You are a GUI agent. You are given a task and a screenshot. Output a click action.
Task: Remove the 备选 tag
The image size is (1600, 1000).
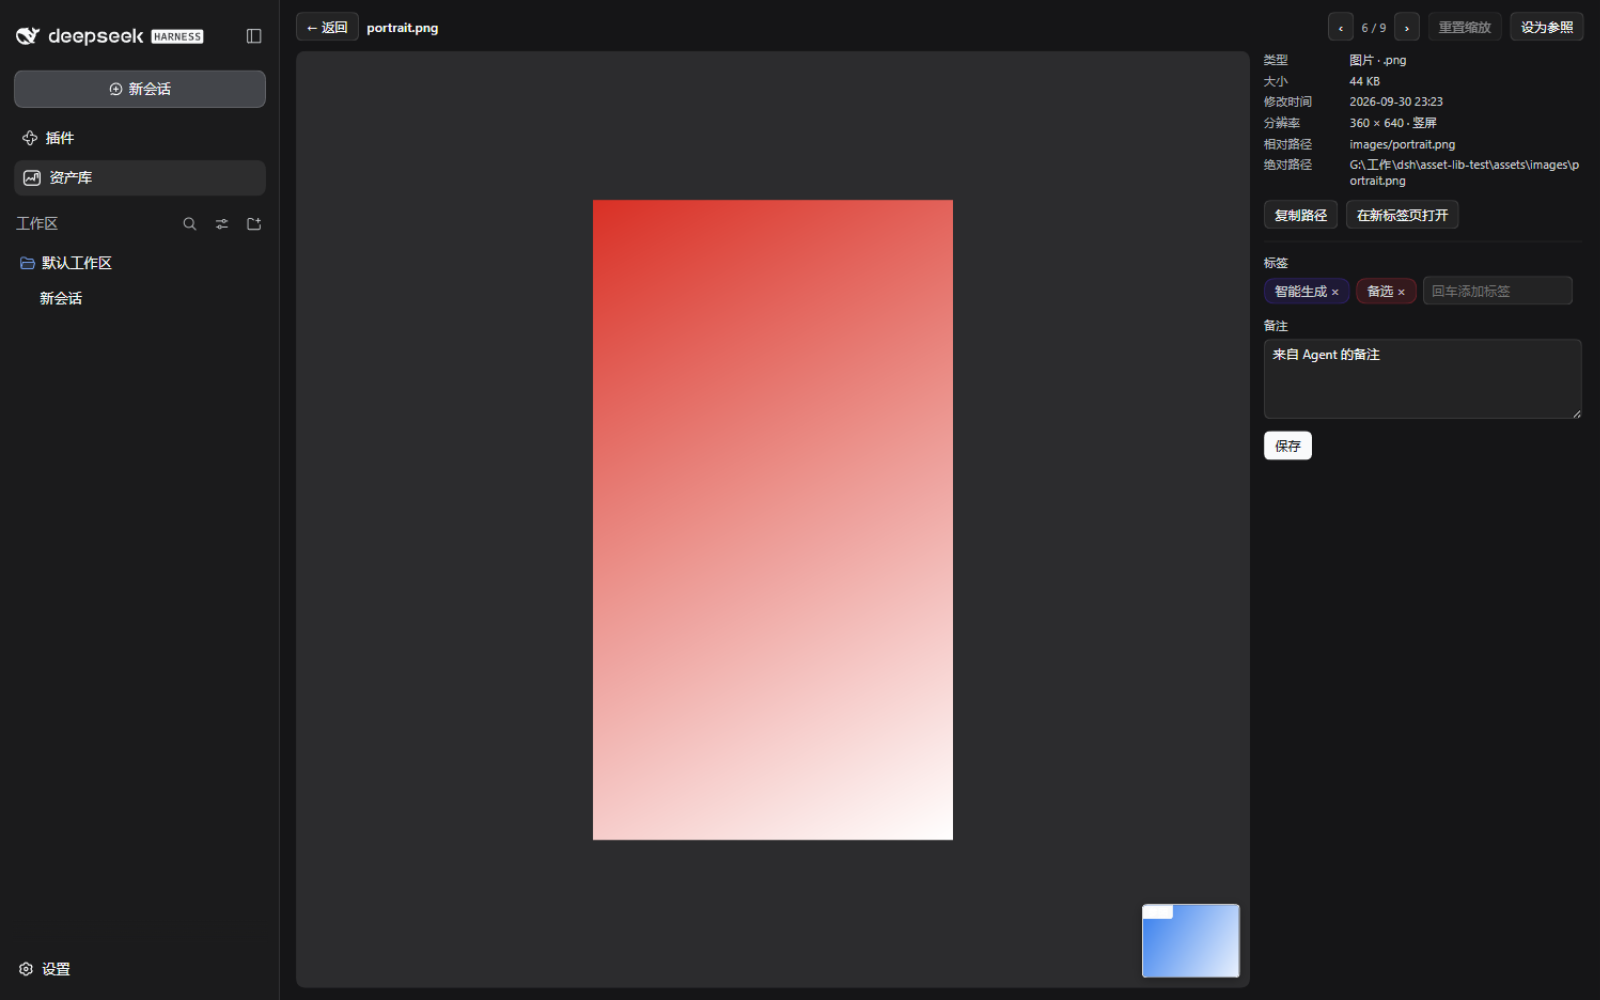(x=1401, y=292)
